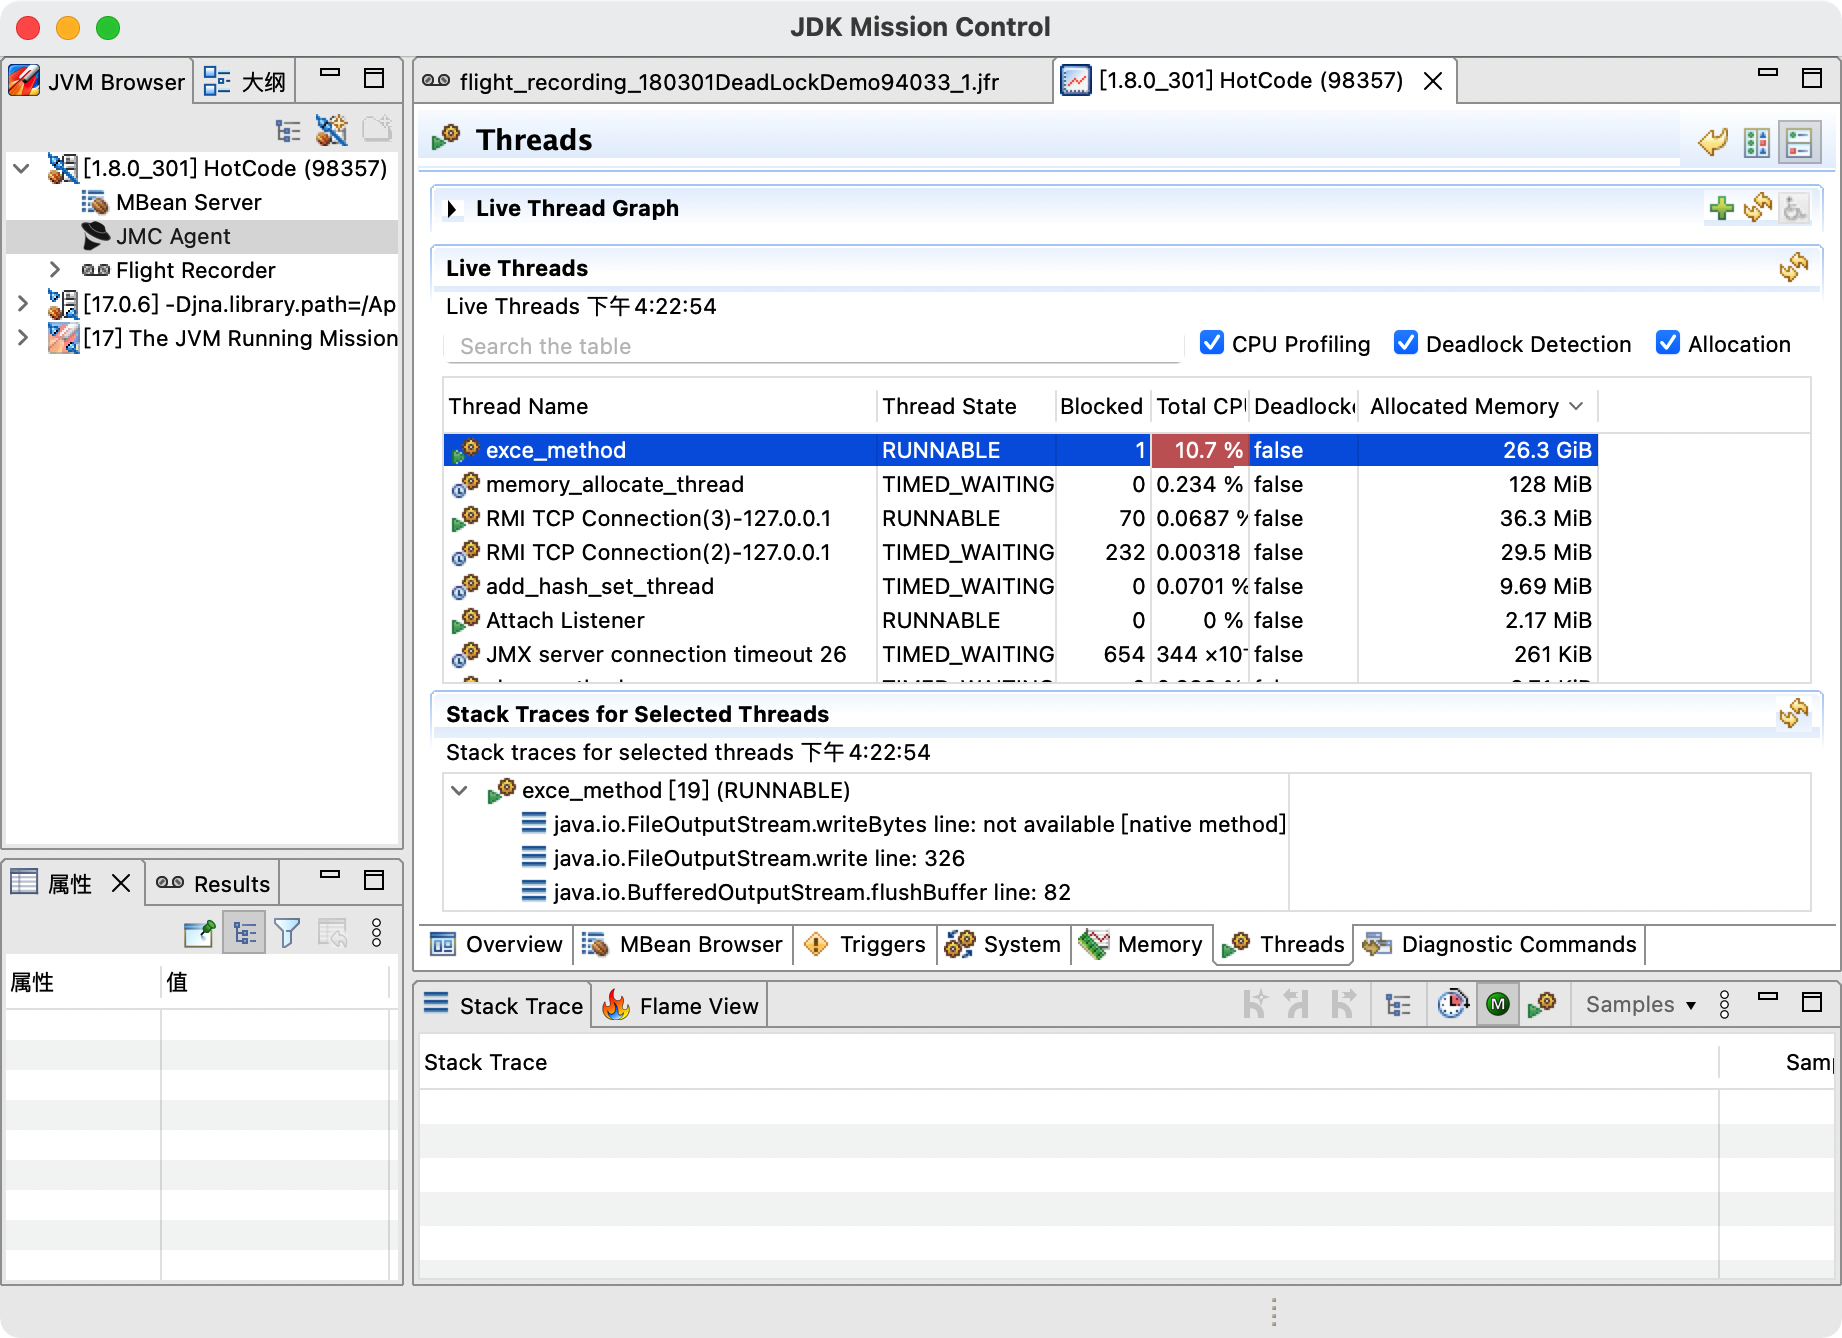Select the RMI TCP Connection(3)-127.0.0.1 row
Image resolution: width=1842 pixels, height=1338 pixels.
pos(1020,518)
